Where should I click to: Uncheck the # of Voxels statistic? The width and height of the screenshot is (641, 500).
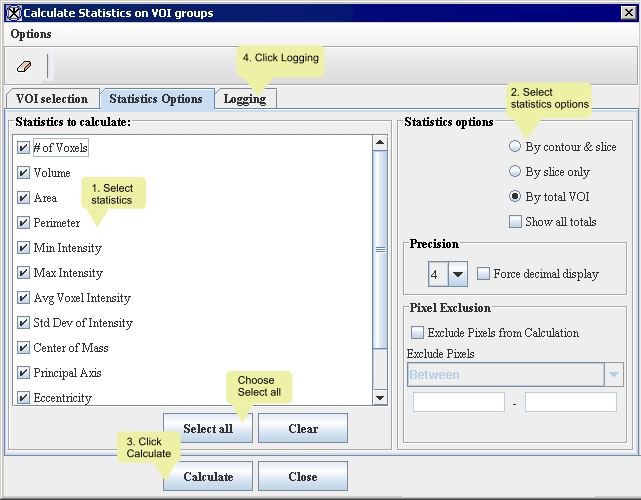point(23,148)
